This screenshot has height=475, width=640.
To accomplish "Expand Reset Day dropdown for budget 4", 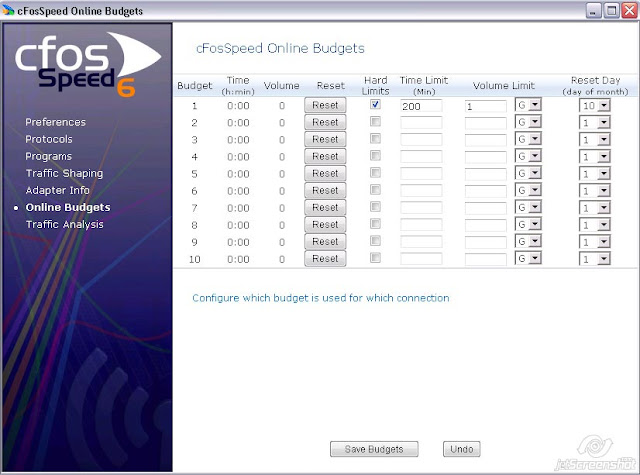I will click(x=595, y=157).
